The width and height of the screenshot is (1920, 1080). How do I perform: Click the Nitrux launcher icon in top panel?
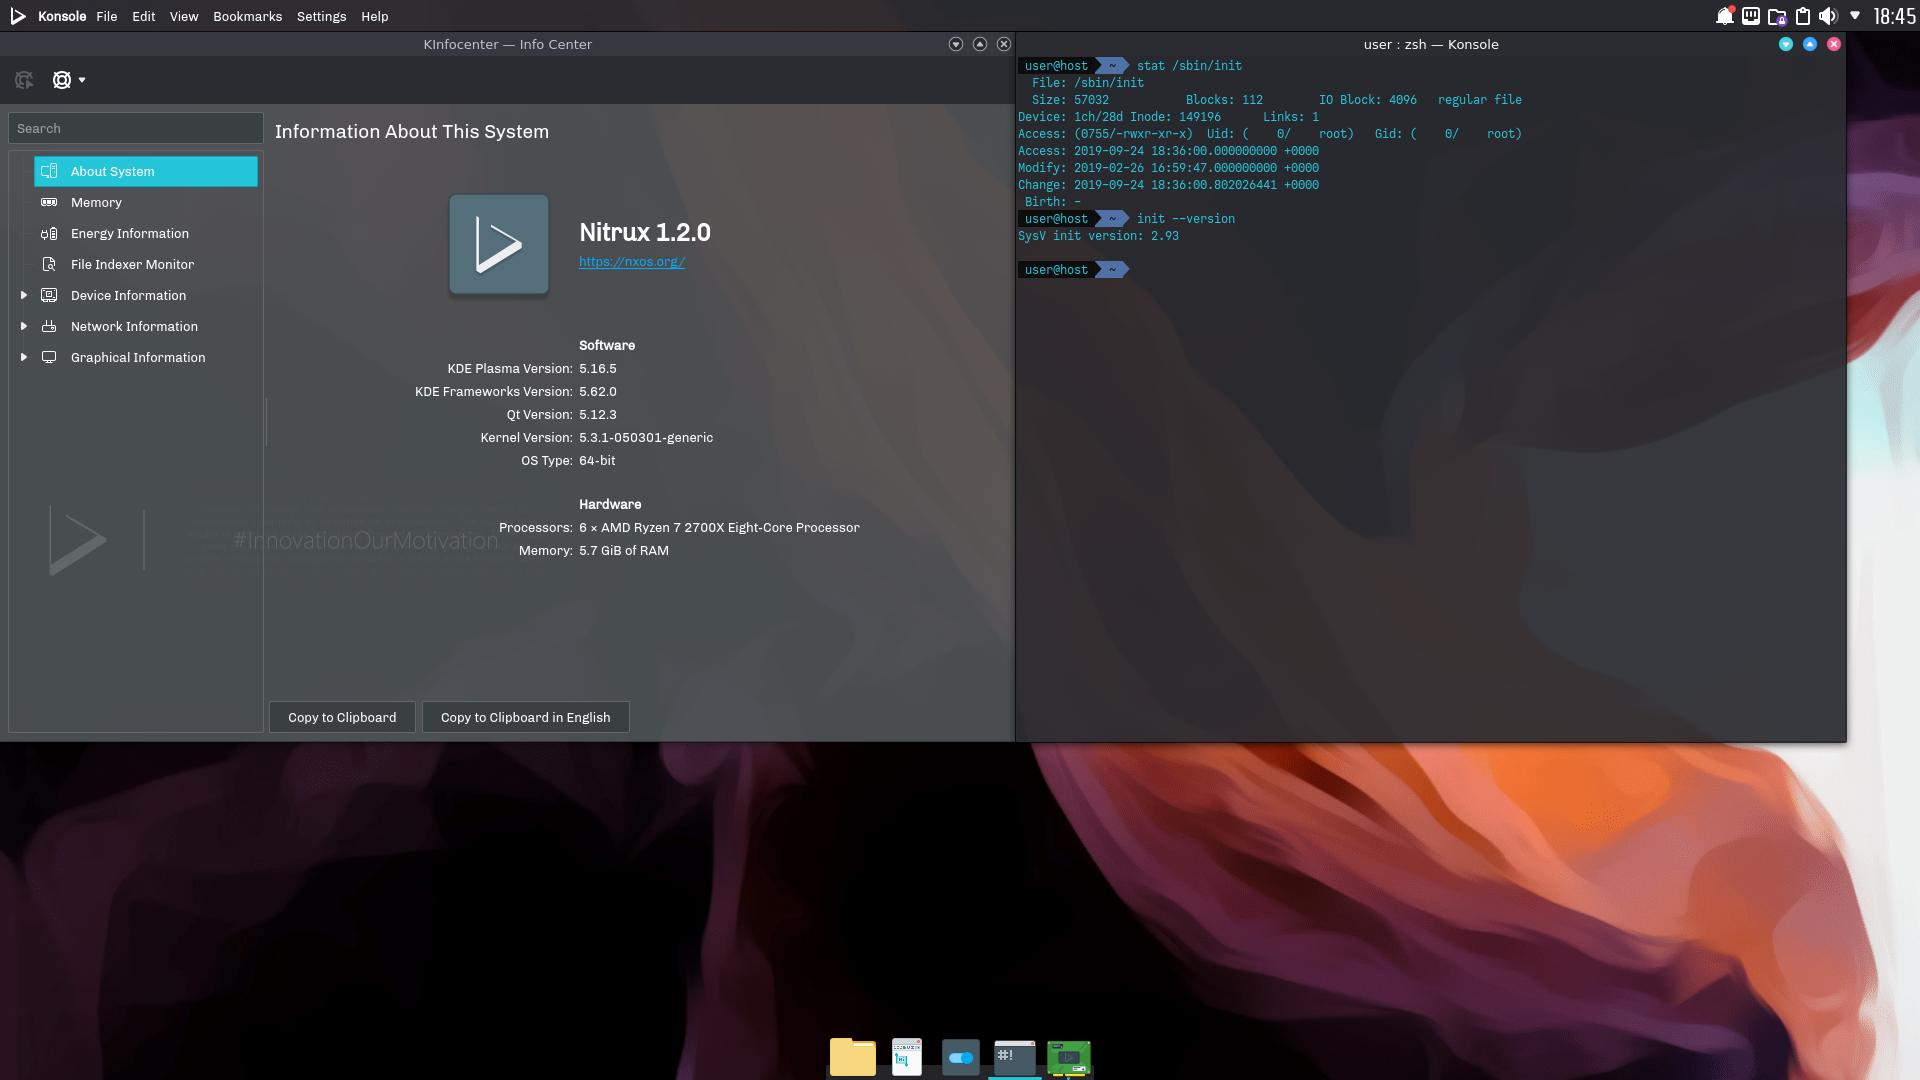coord(18,16)
